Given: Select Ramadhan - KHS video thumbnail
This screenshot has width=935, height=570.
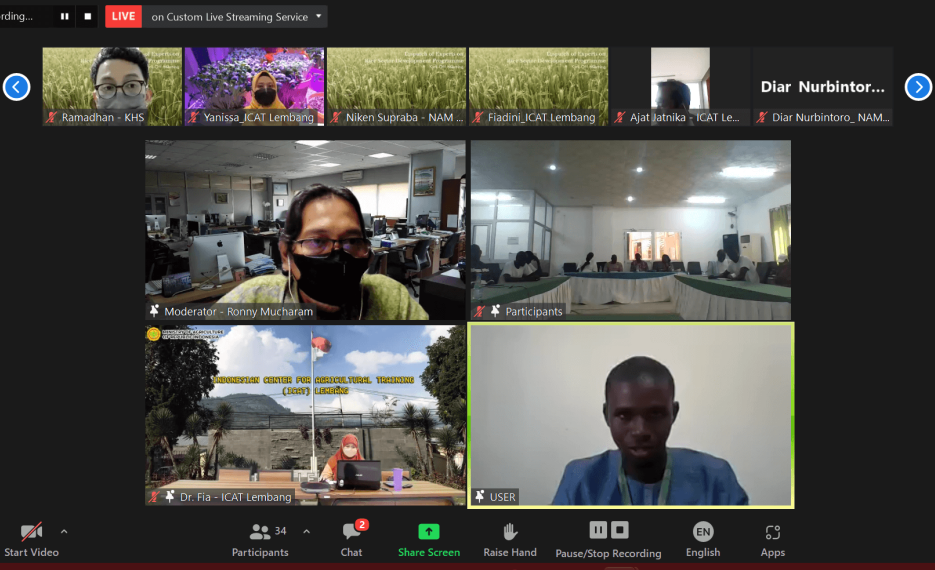Looking at the screenshot, I should [x=112, y=86].
